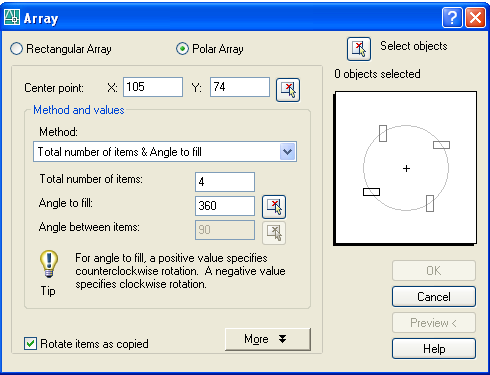The image size is (490, 375).
Task: Open the Help button
Action: (x=434, y=349)
